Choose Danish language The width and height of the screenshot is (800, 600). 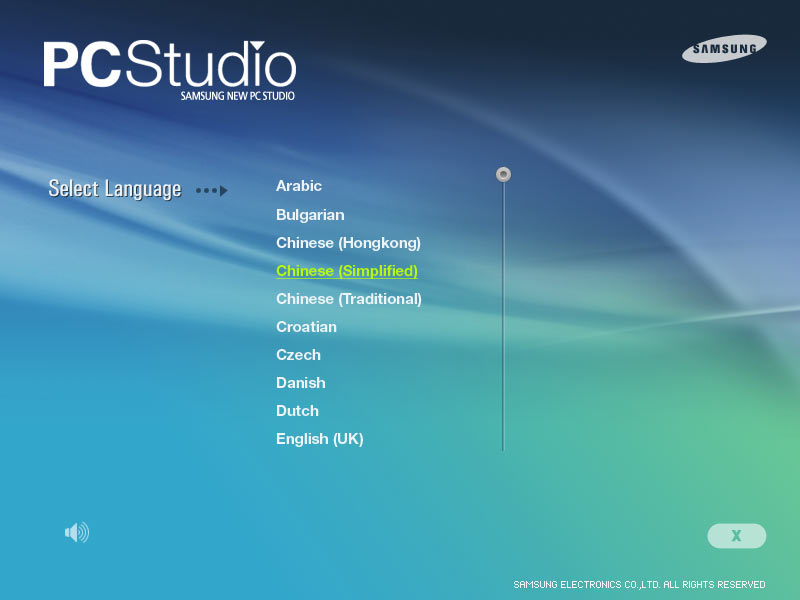(301, 383)
